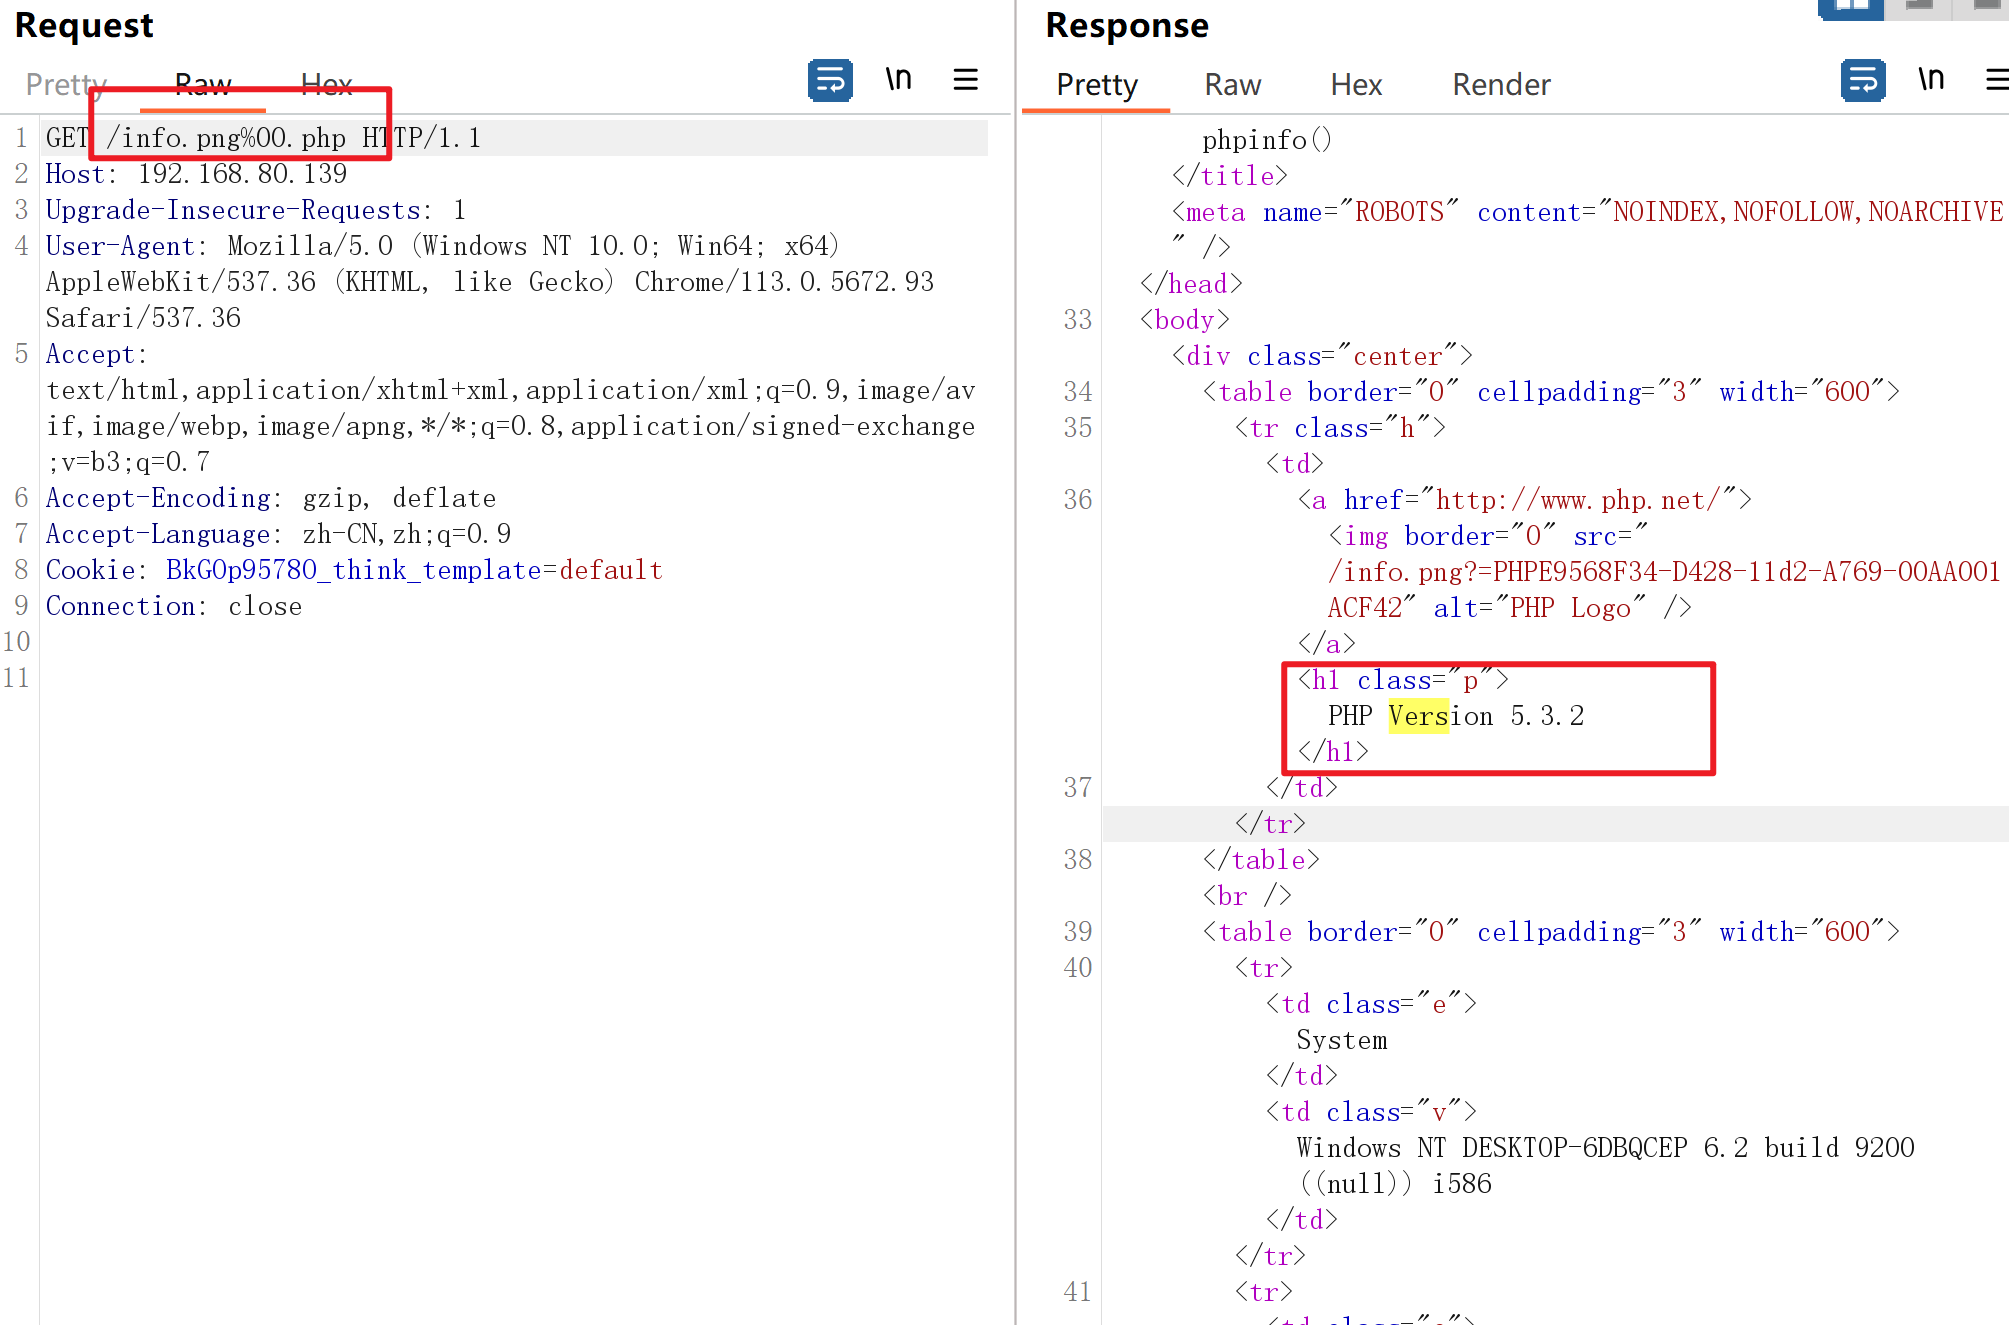Click the Host: 192.168.80.139 header line
The width and height of the screenshot is (2009, 1325).
(x=196, y=174)
